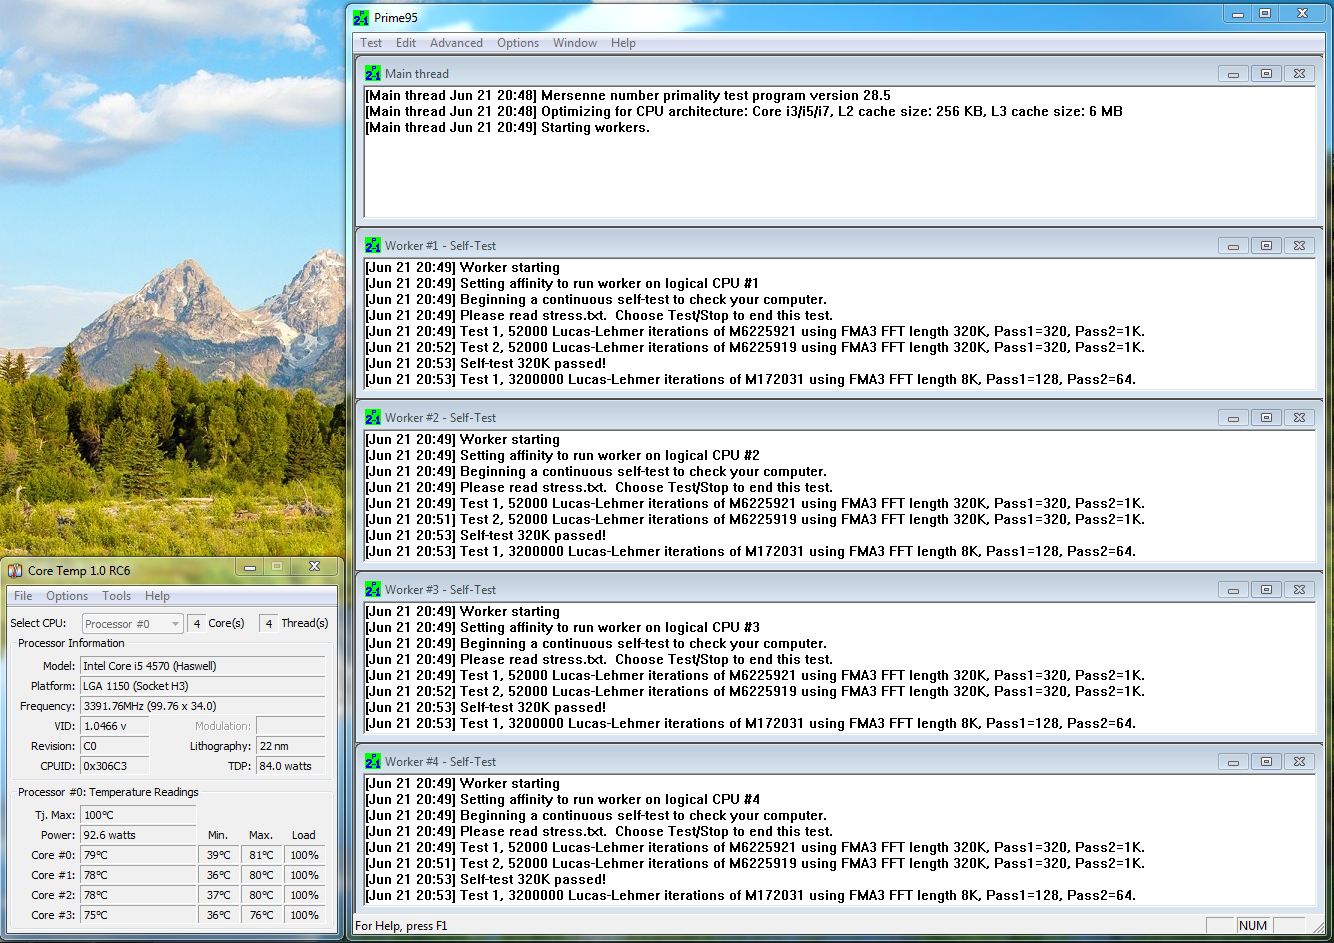Click Core #3 temperature 75°C
Image resolution: width=1334 pixels, height=943 pixels.
(x=138, y=915)
